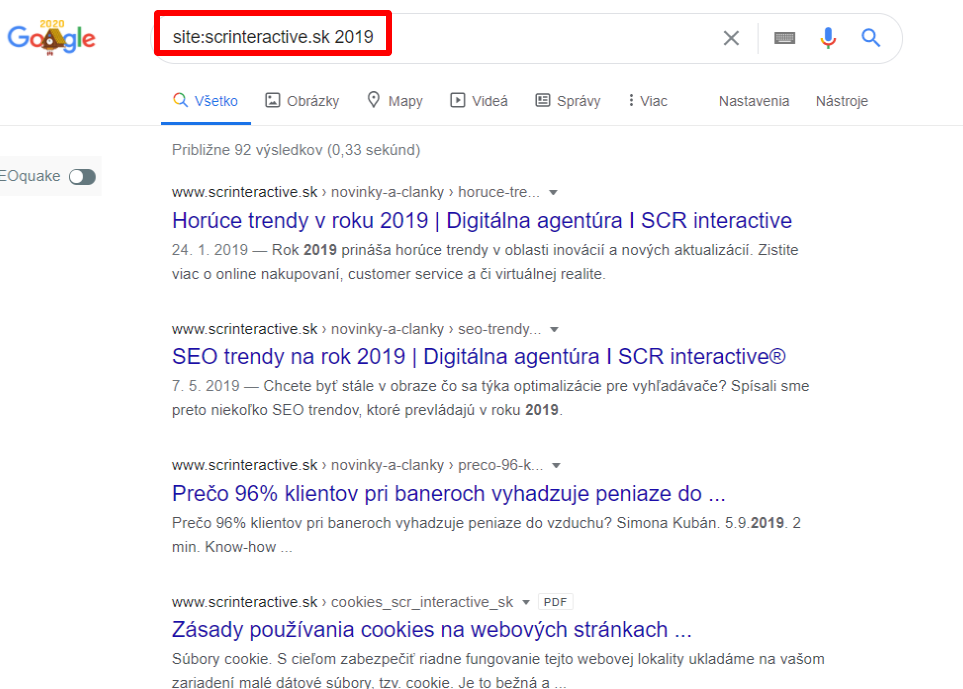963x689 pixels.
Task: Expand the arrow beside the seo-trendy... URL
Action: pyautogui.click(x=555, y=330)
